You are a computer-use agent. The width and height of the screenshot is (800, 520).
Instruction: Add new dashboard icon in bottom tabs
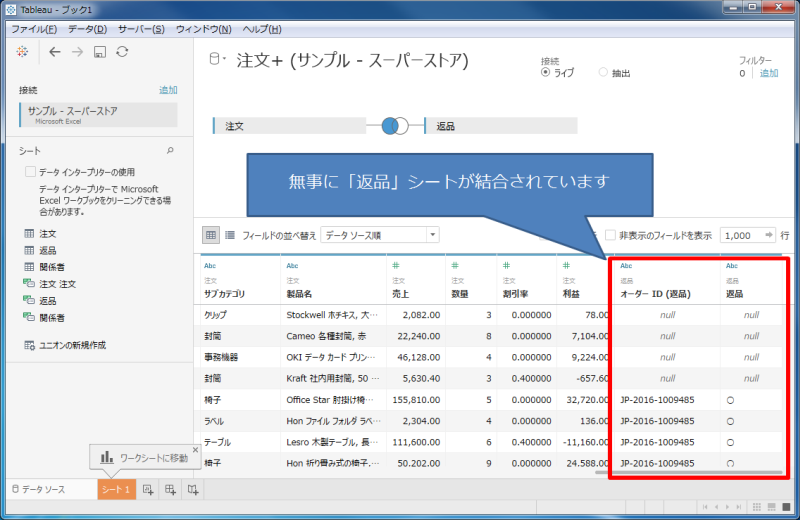(x=170, y=489)
